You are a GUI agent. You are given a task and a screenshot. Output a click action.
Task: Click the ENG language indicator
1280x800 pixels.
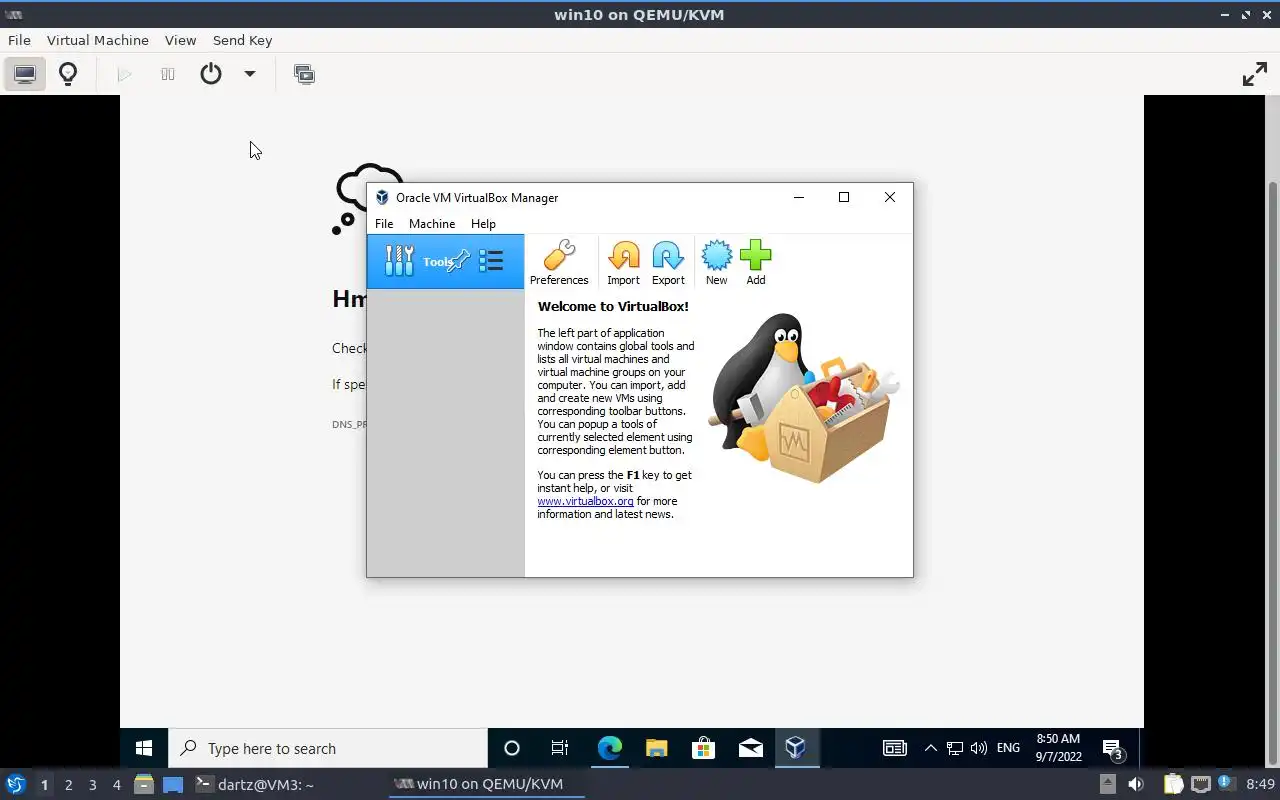[x=1008, y=748]
